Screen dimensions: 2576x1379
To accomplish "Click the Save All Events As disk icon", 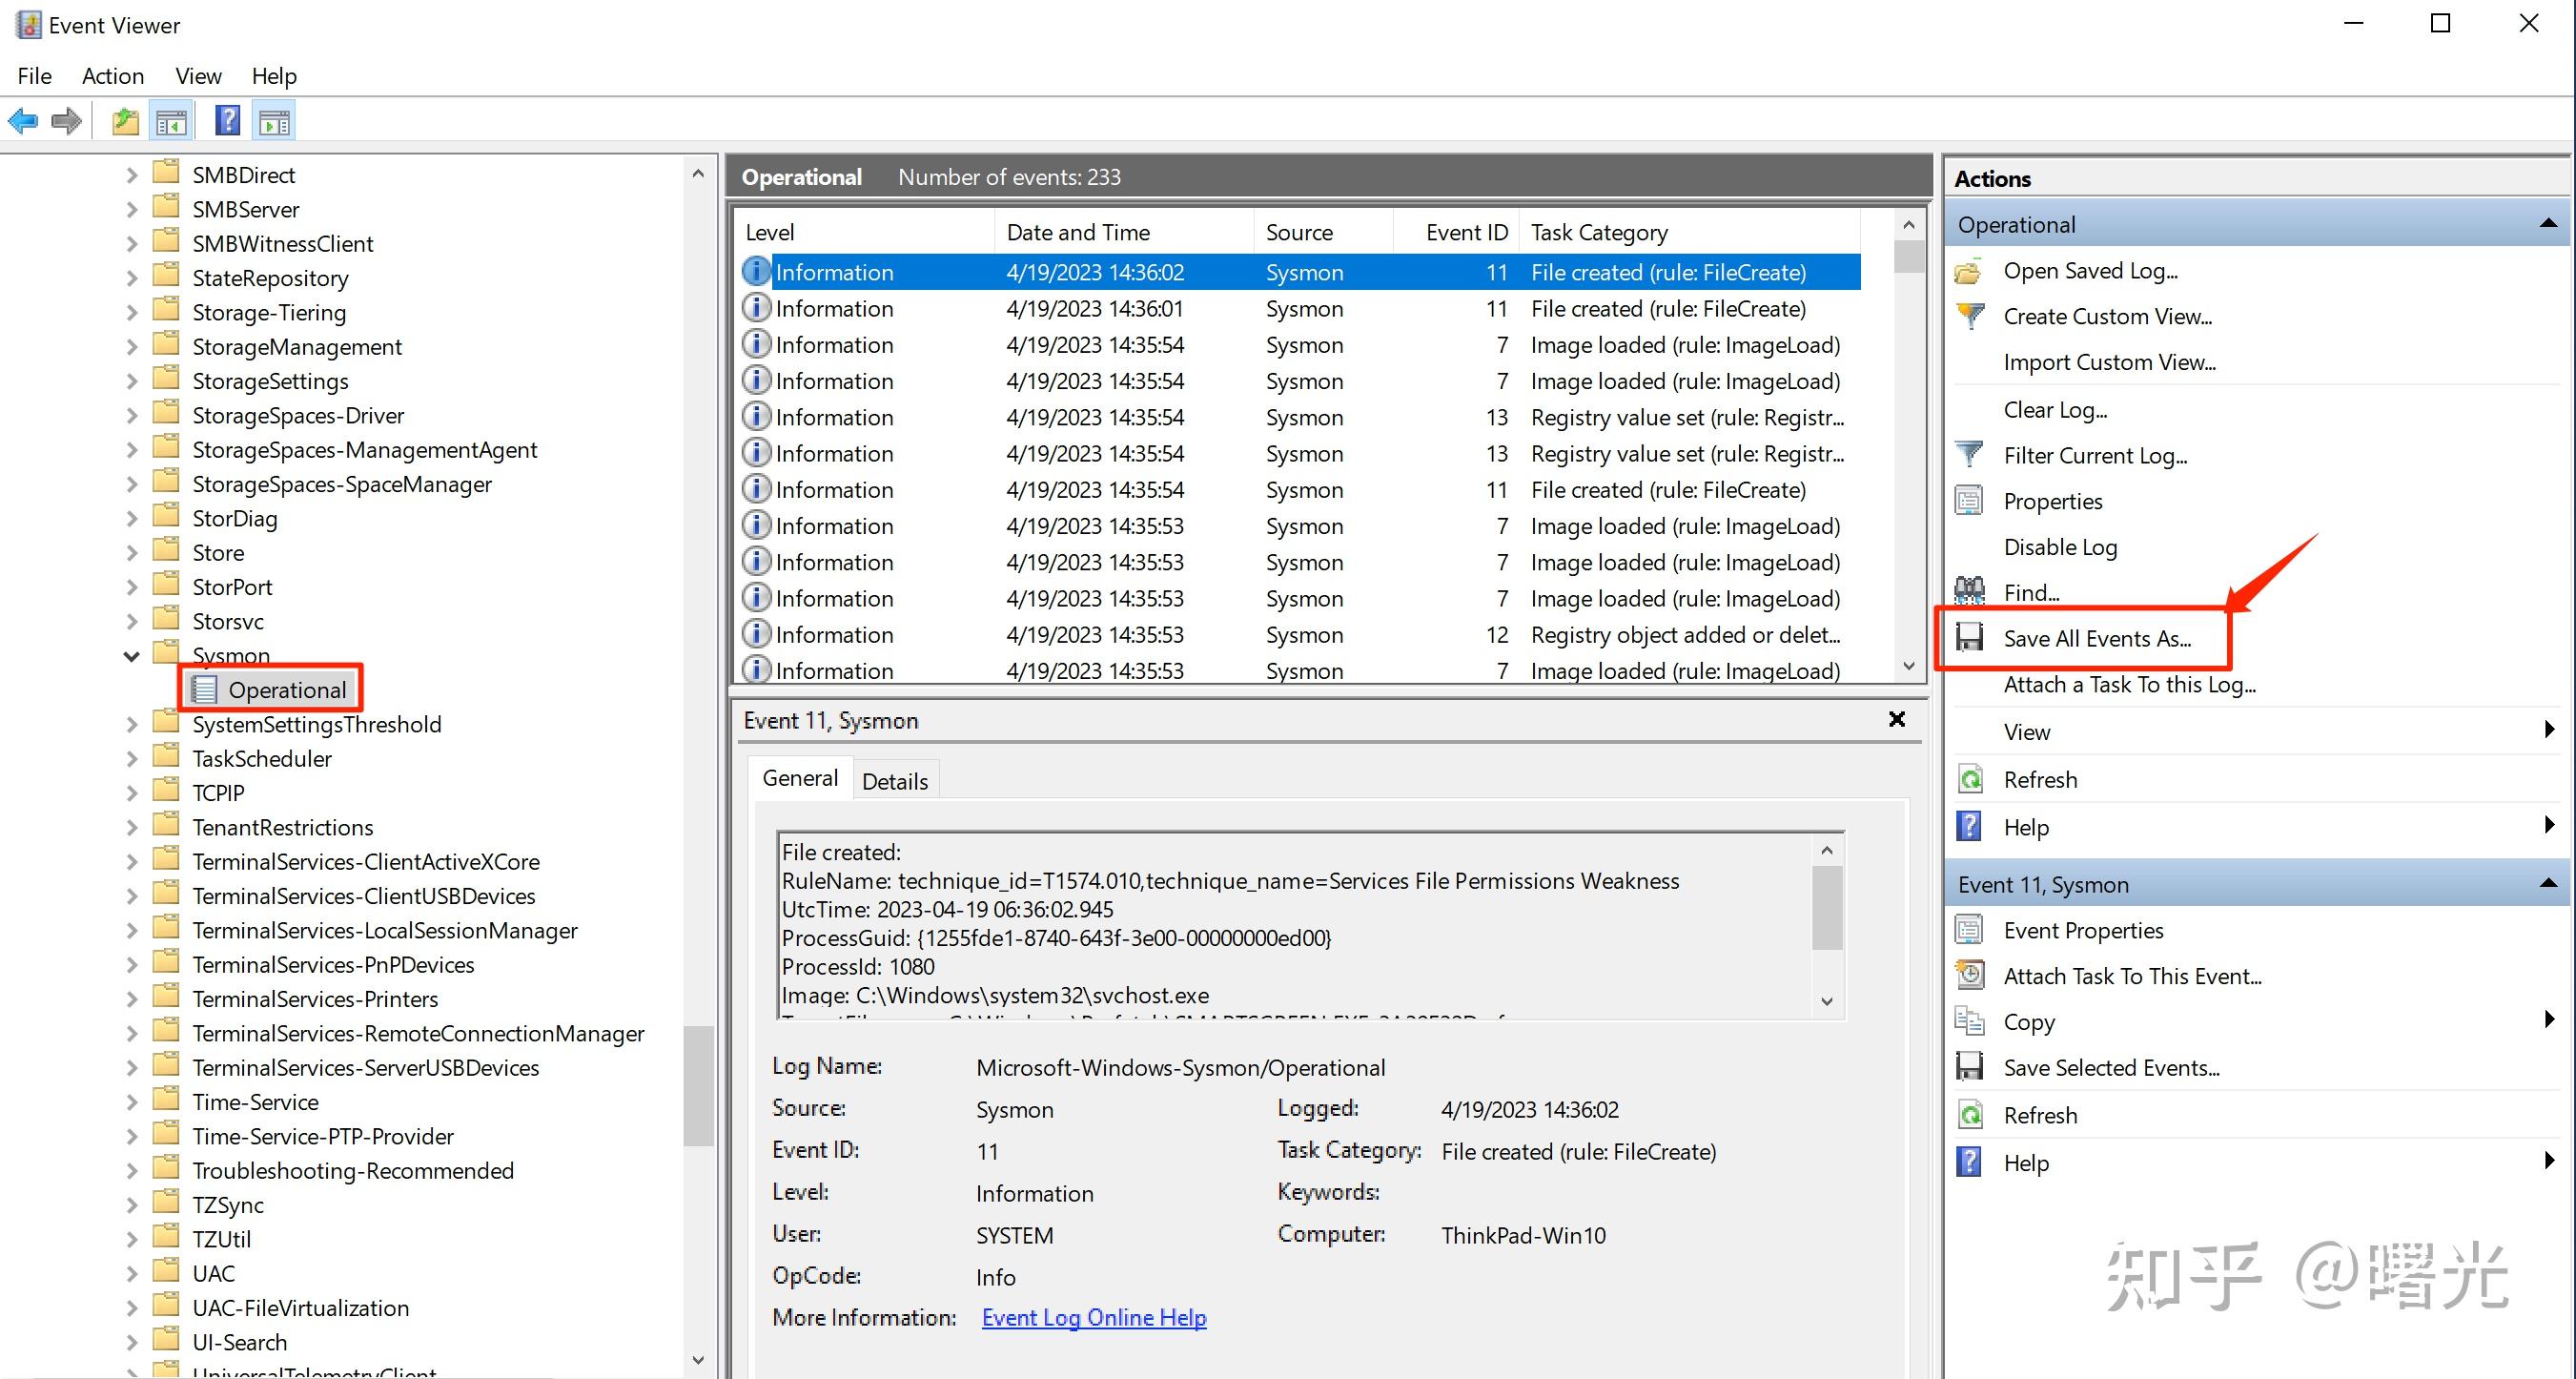I will (x=1969, y=637).
